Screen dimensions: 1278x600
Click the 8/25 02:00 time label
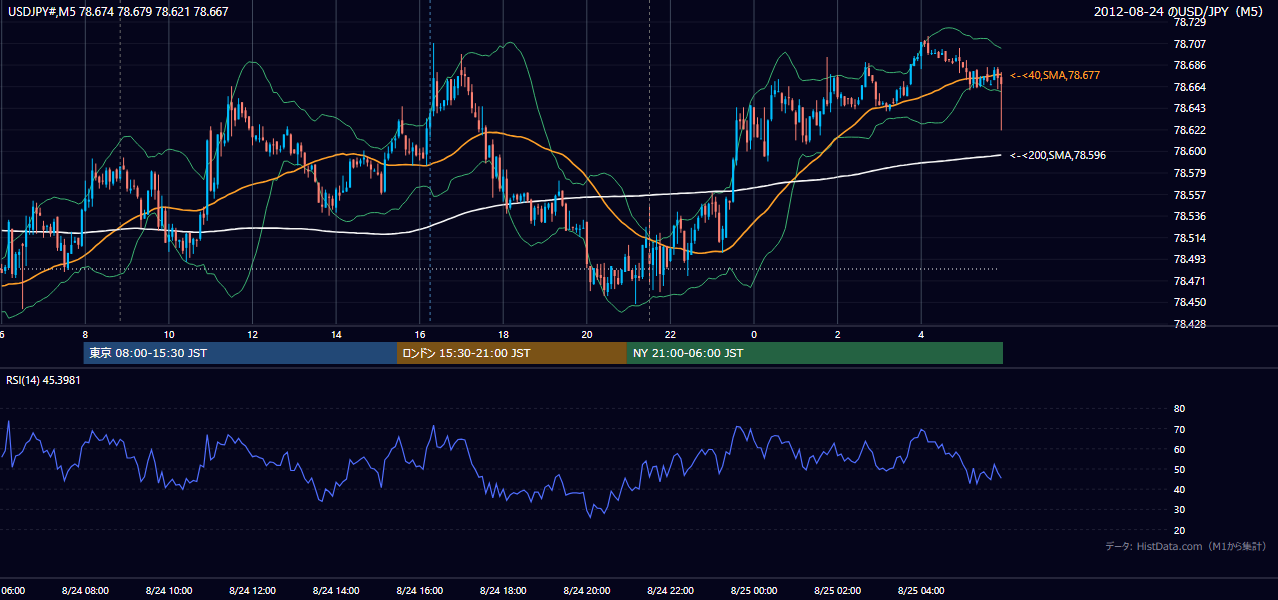point(837,590)
